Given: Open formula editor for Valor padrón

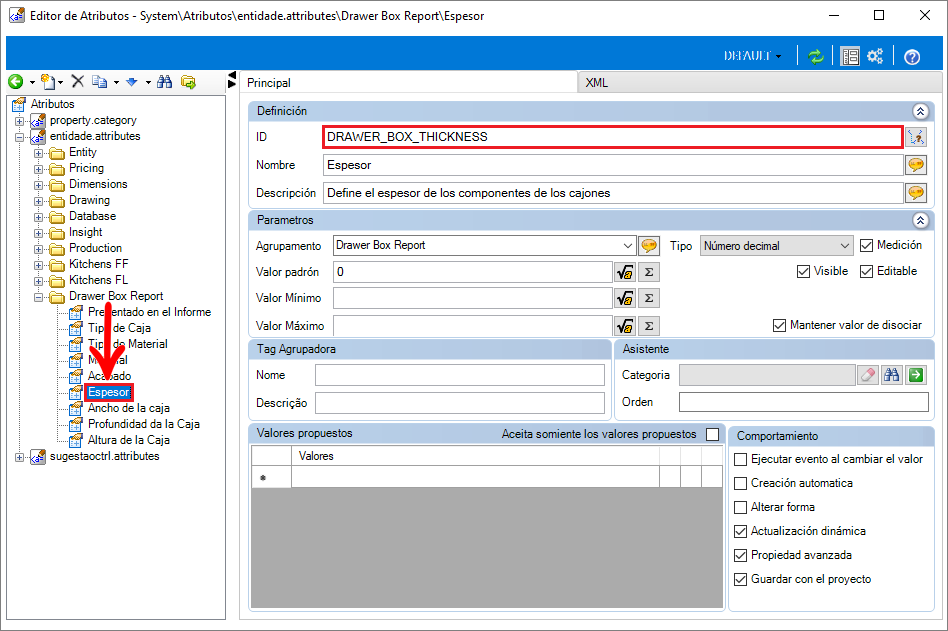Looking at the screenshot, I should coord(625,272).
